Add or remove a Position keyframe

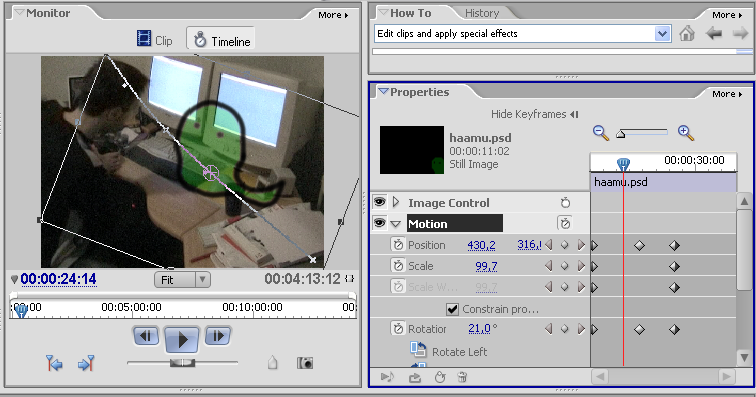pos(565,245)
